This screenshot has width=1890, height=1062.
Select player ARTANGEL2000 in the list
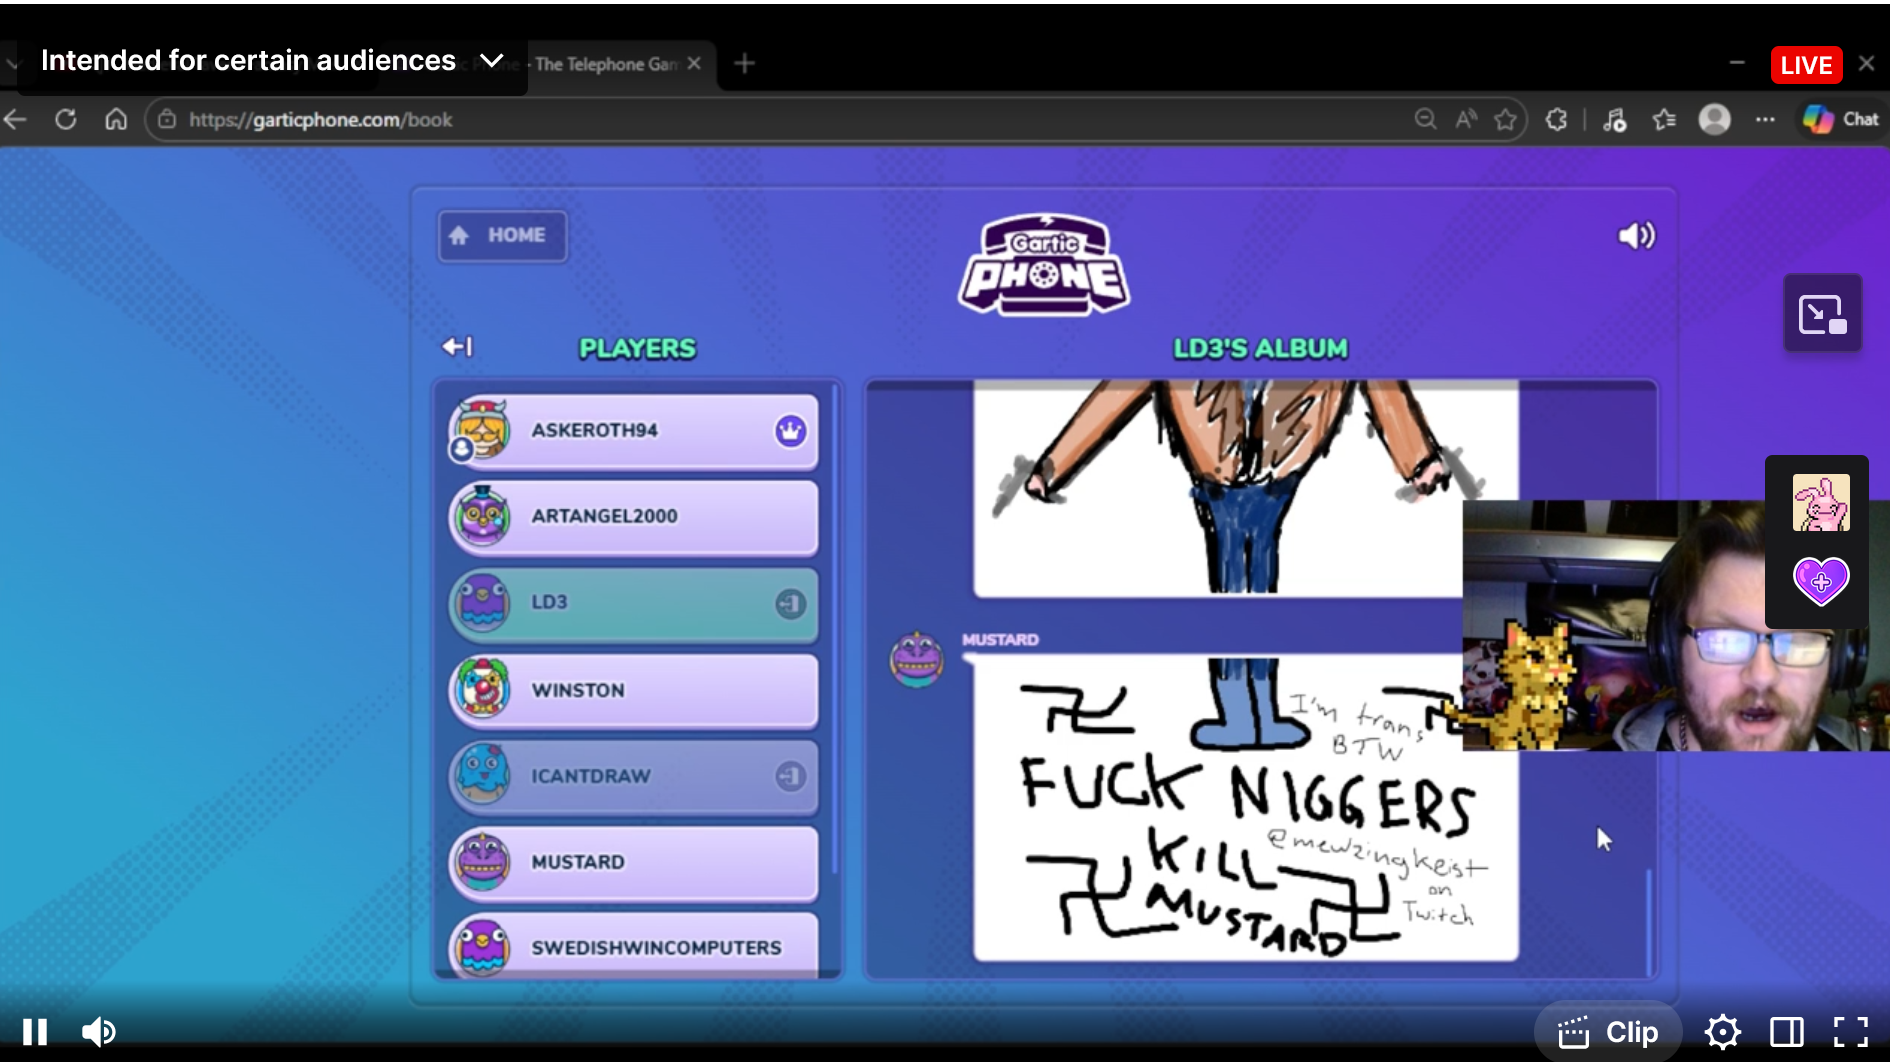pos(634,517)
